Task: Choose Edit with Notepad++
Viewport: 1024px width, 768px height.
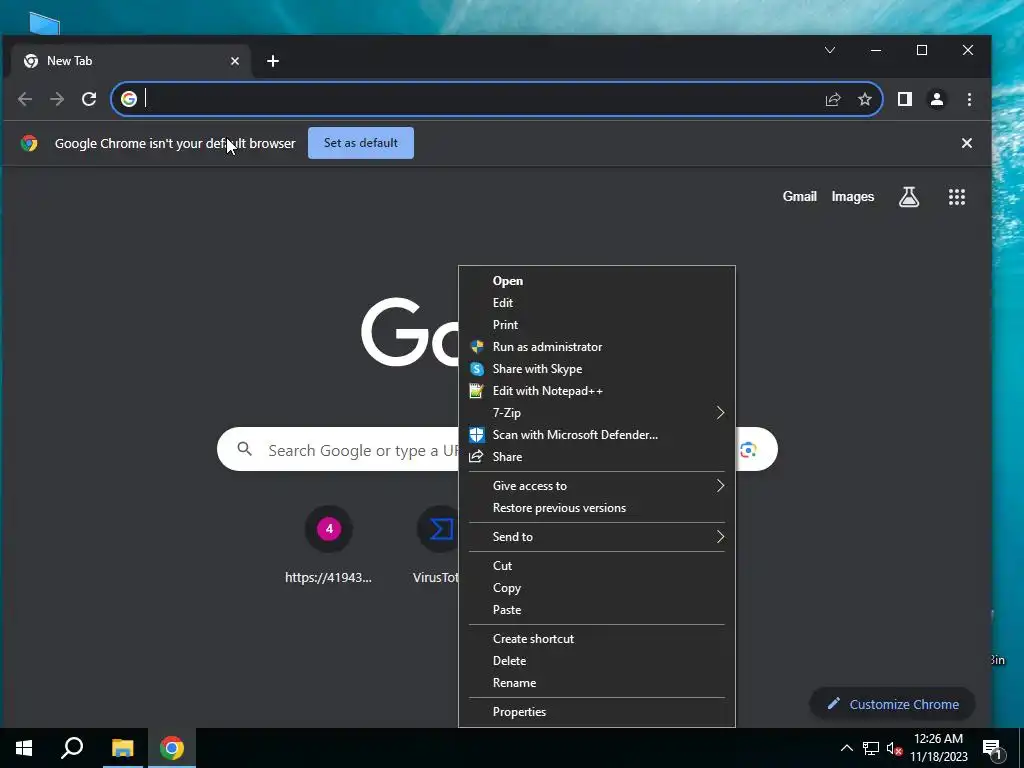Action: [597, 391]
